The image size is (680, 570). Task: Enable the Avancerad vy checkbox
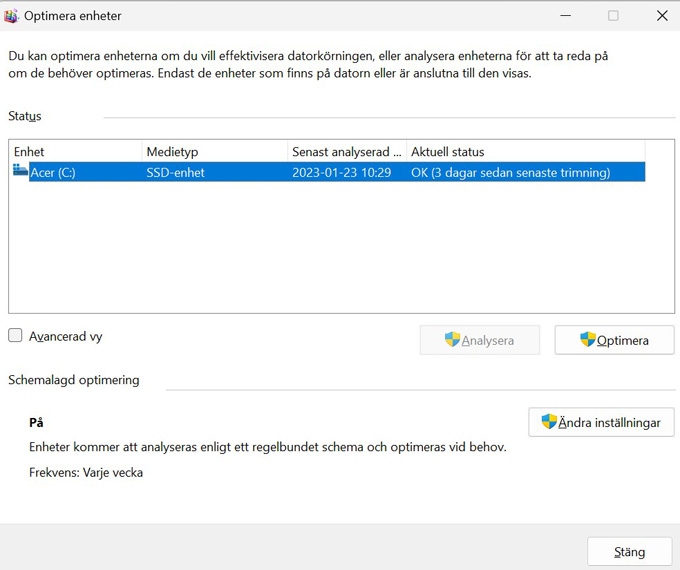click(x=15, y=335)
